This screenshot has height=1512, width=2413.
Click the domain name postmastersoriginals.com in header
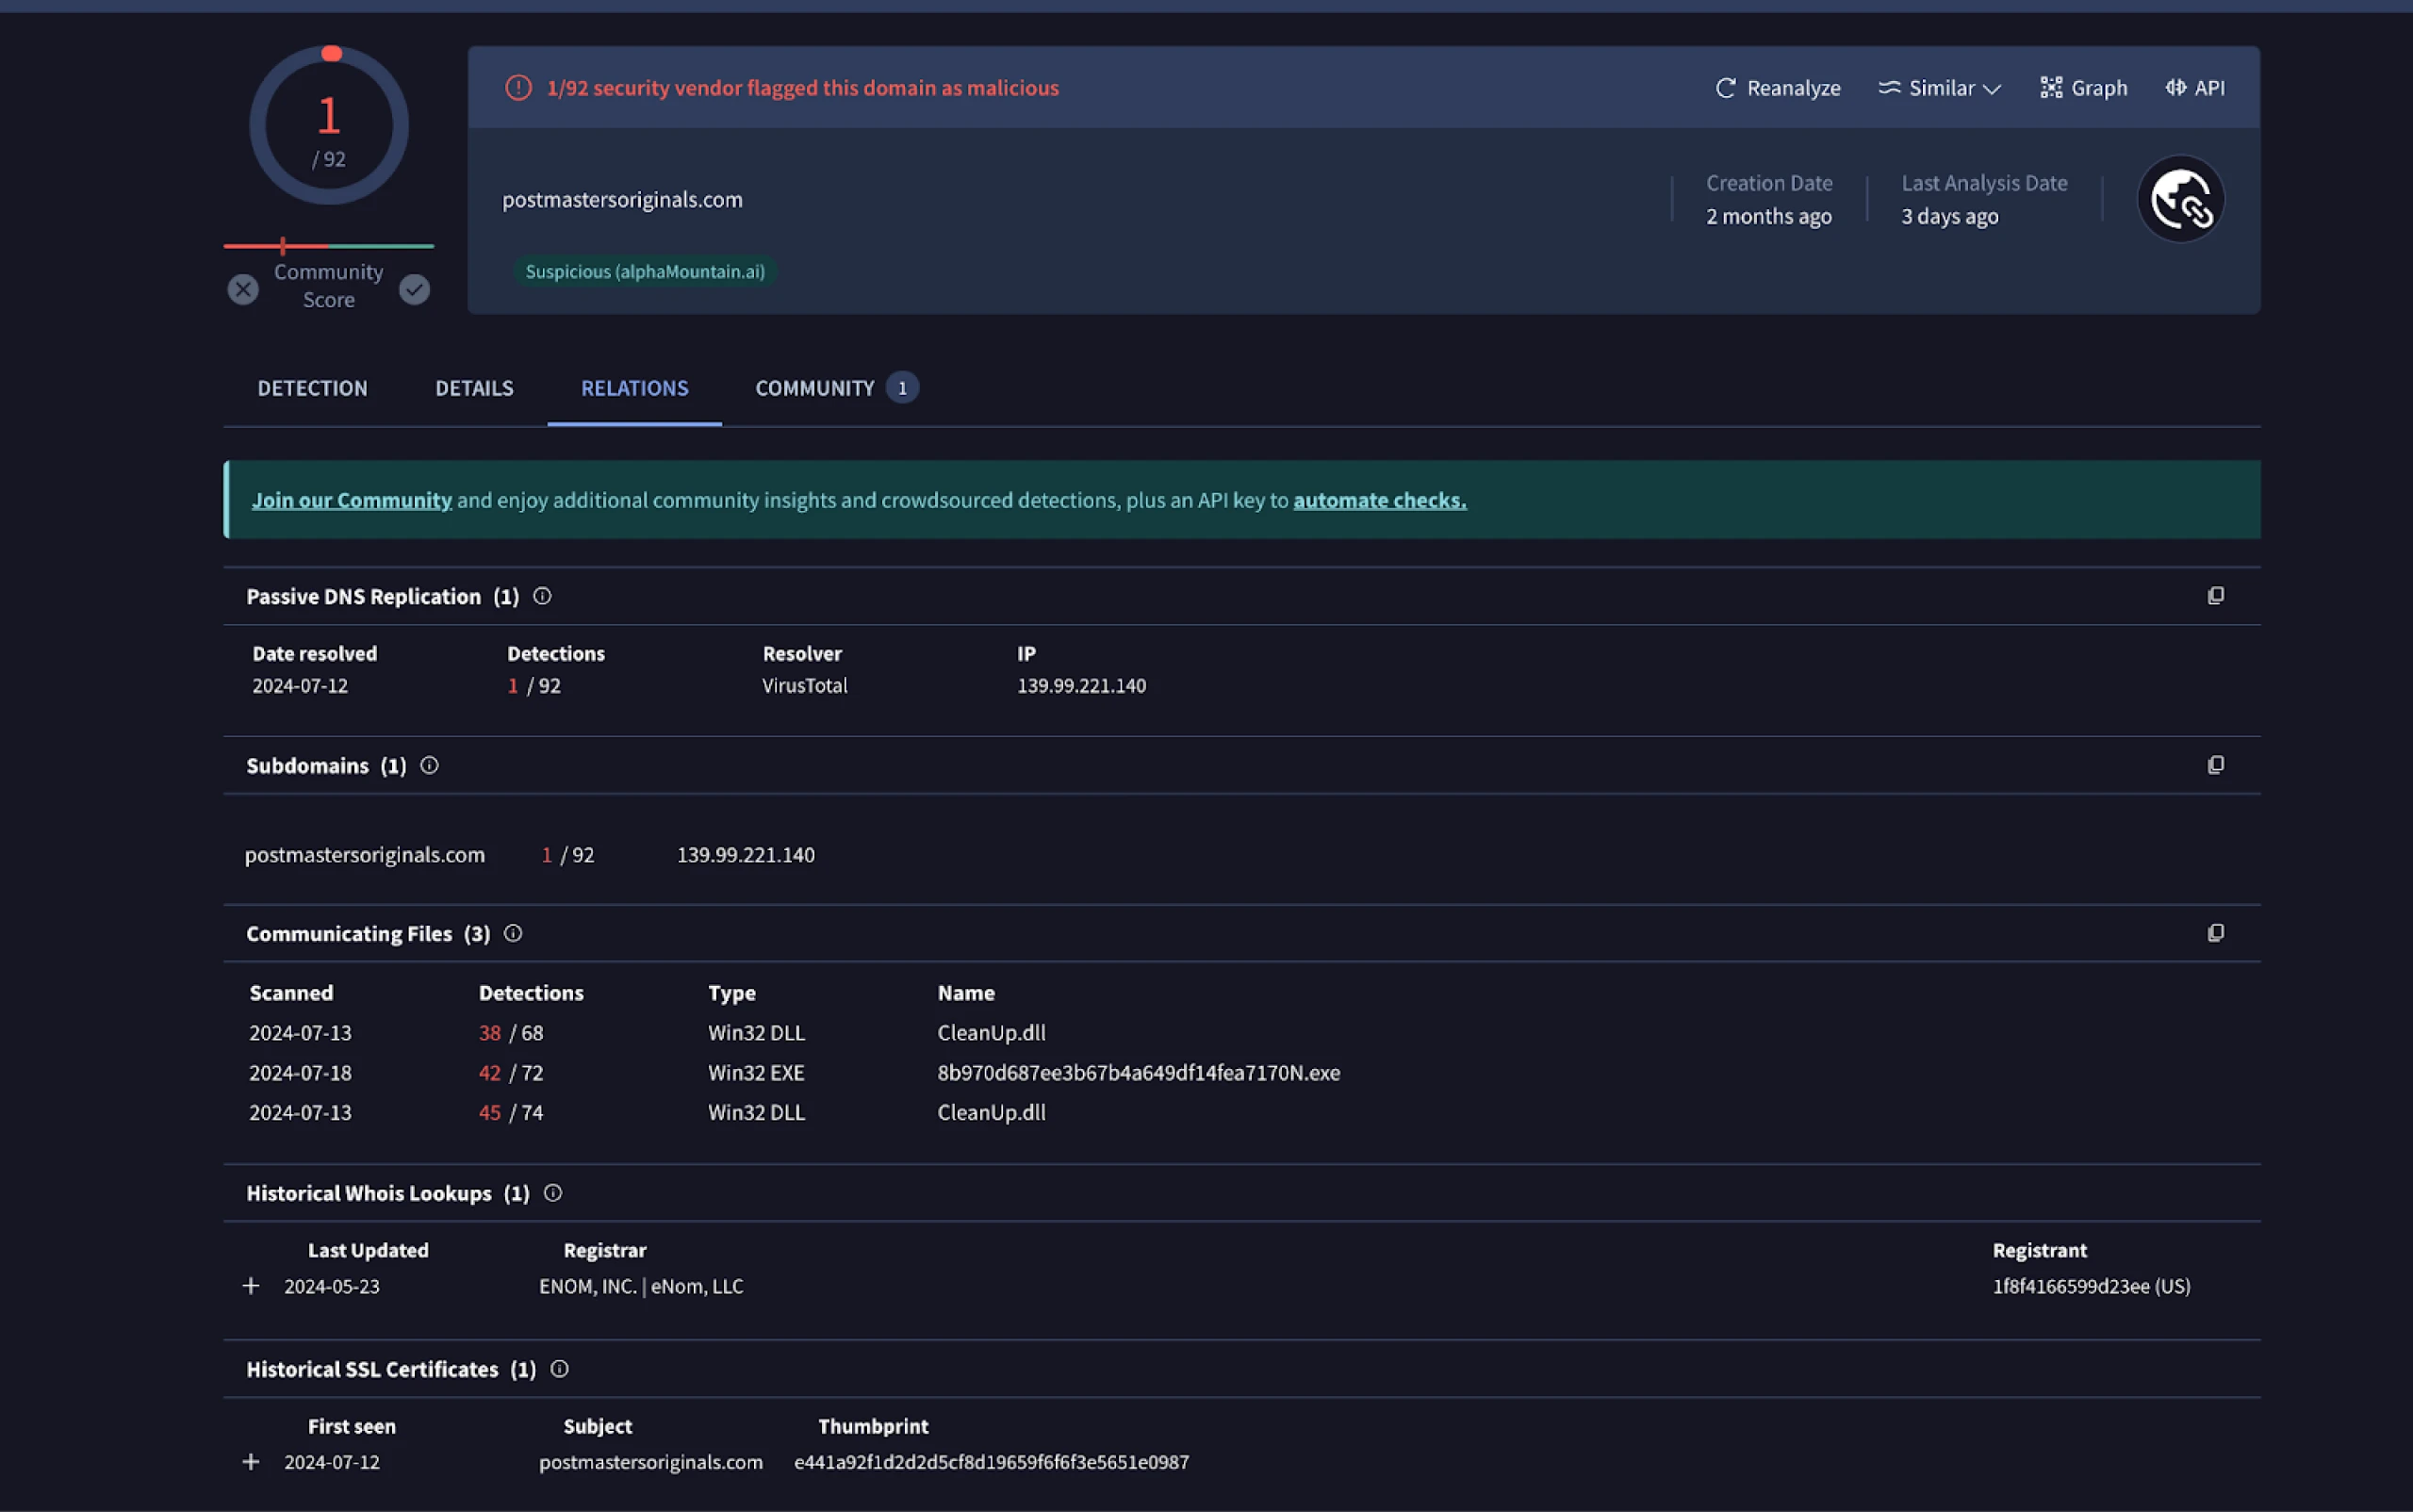click(622, 199)
